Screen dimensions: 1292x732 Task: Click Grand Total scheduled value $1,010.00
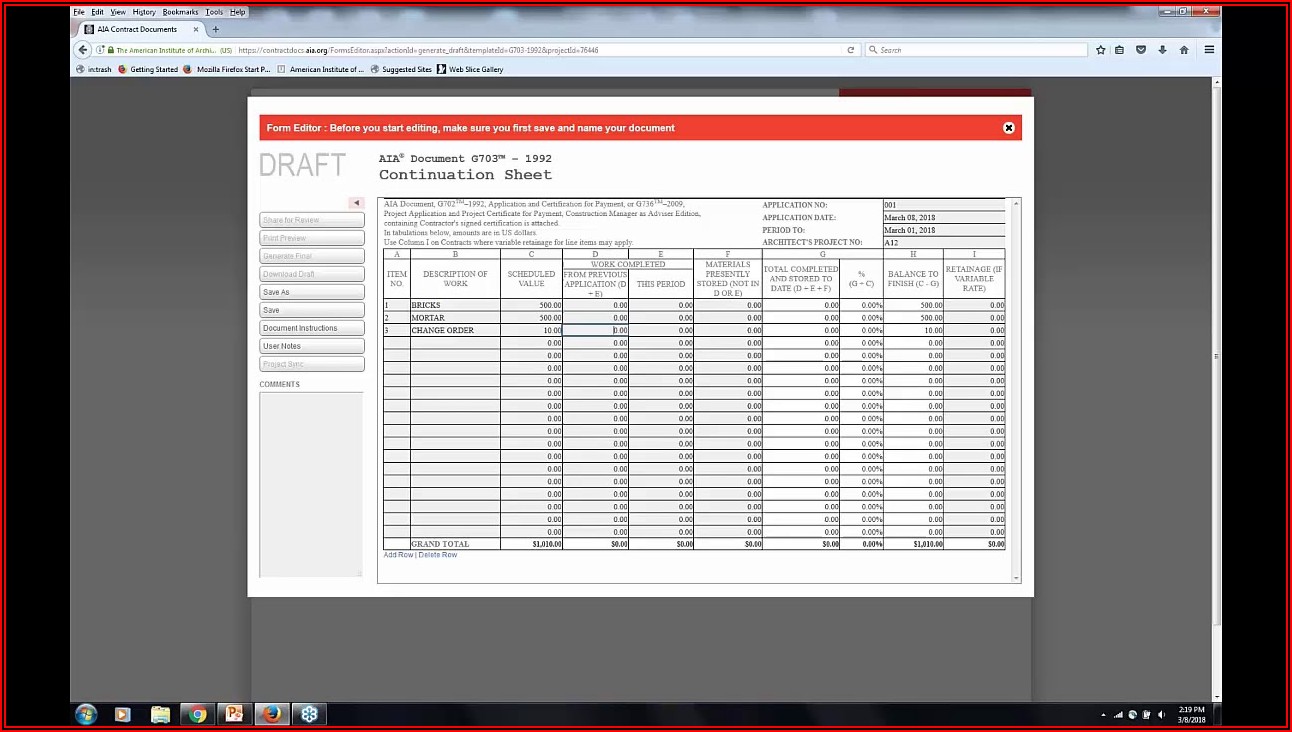[531, 544]
